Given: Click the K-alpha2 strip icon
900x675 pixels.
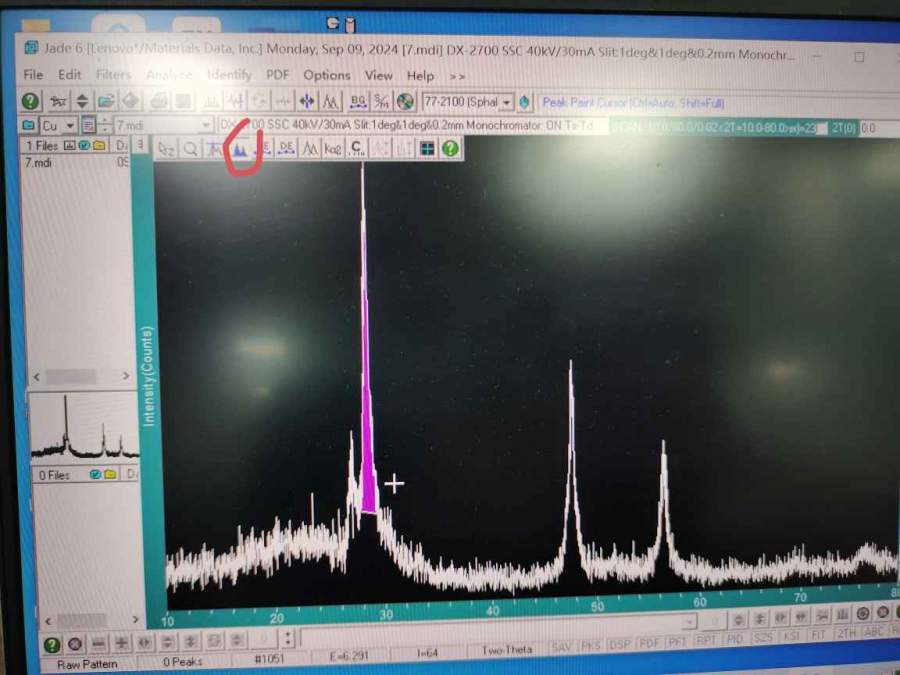Looking at the screenshot, I should click(x=333, y=148).
